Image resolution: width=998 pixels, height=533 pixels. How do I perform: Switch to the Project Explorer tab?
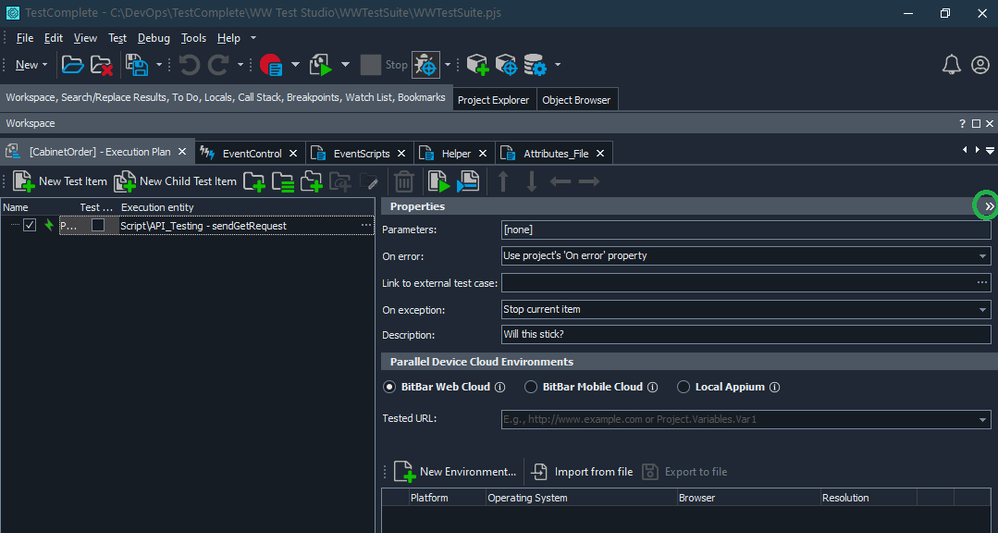click(x=493, y=100)
